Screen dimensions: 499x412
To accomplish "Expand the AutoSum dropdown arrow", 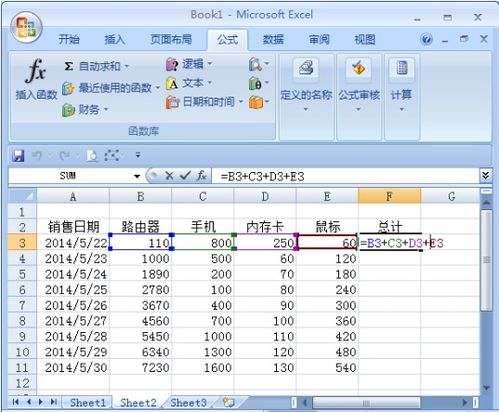I will click(127, 66).
